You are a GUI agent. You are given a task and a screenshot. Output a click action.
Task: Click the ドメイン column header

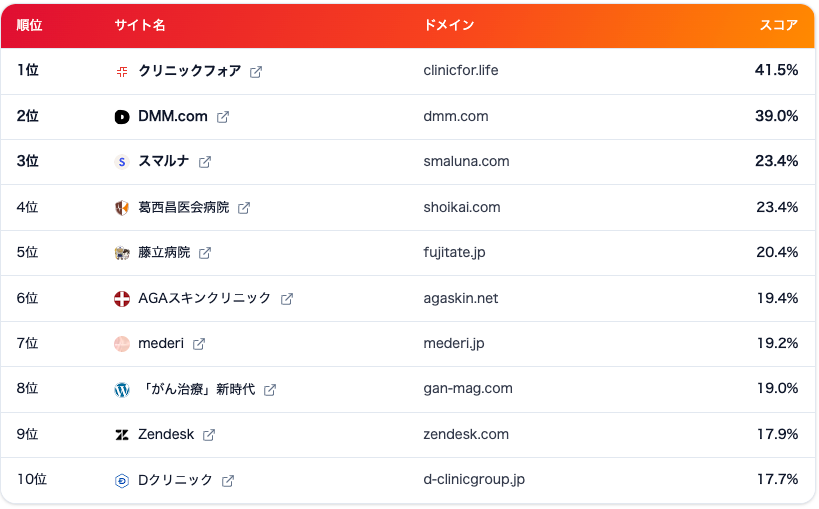click(x=449, y=25)
